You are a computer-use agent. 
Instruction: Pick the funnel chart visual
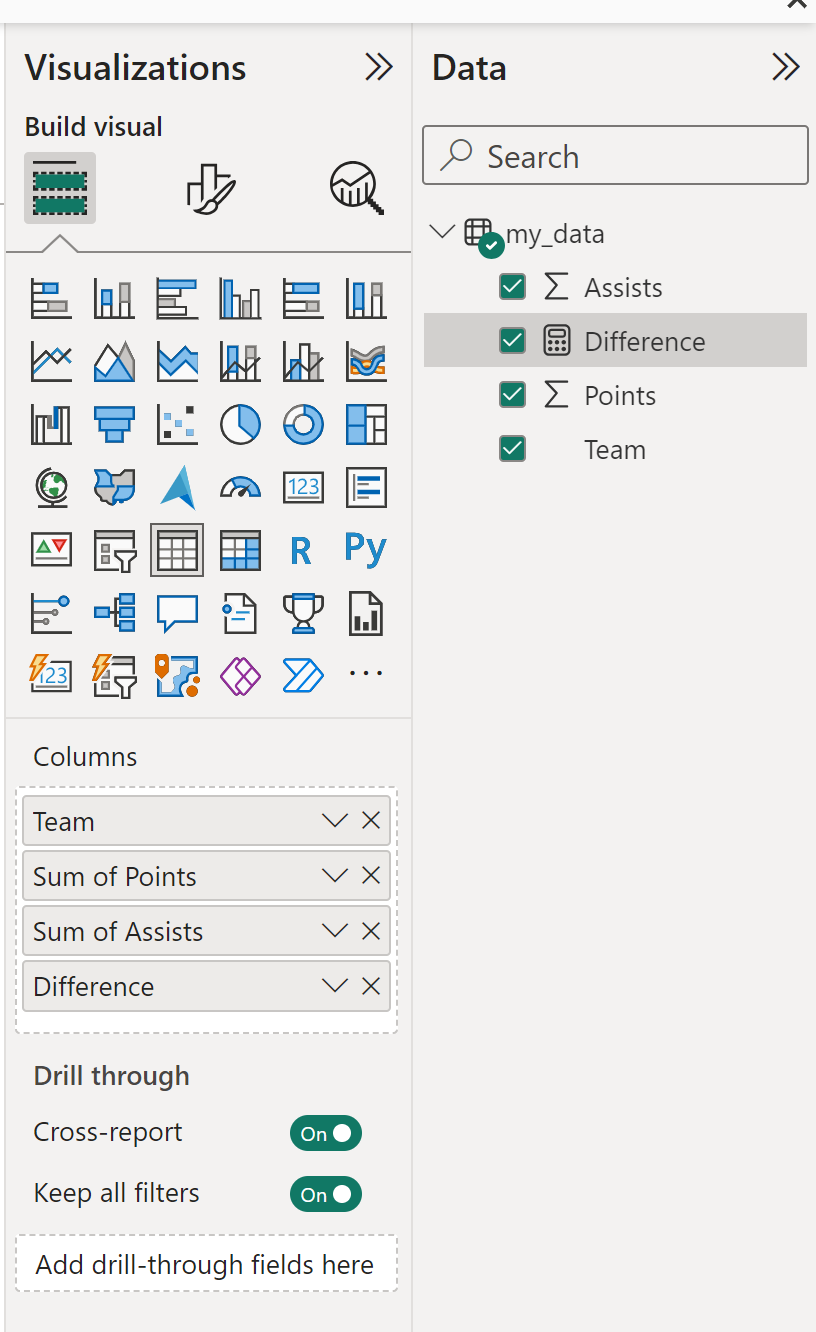pyautogui.click(x=115, y=424)
